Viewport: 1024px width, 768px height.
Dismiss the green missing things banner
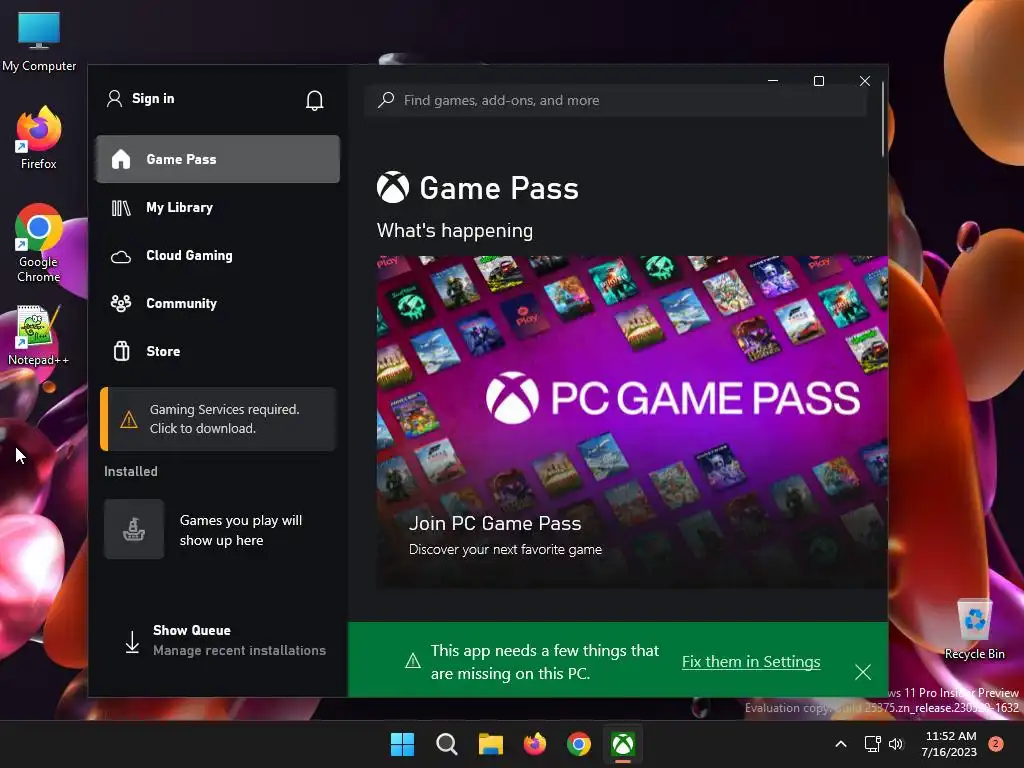863,672
